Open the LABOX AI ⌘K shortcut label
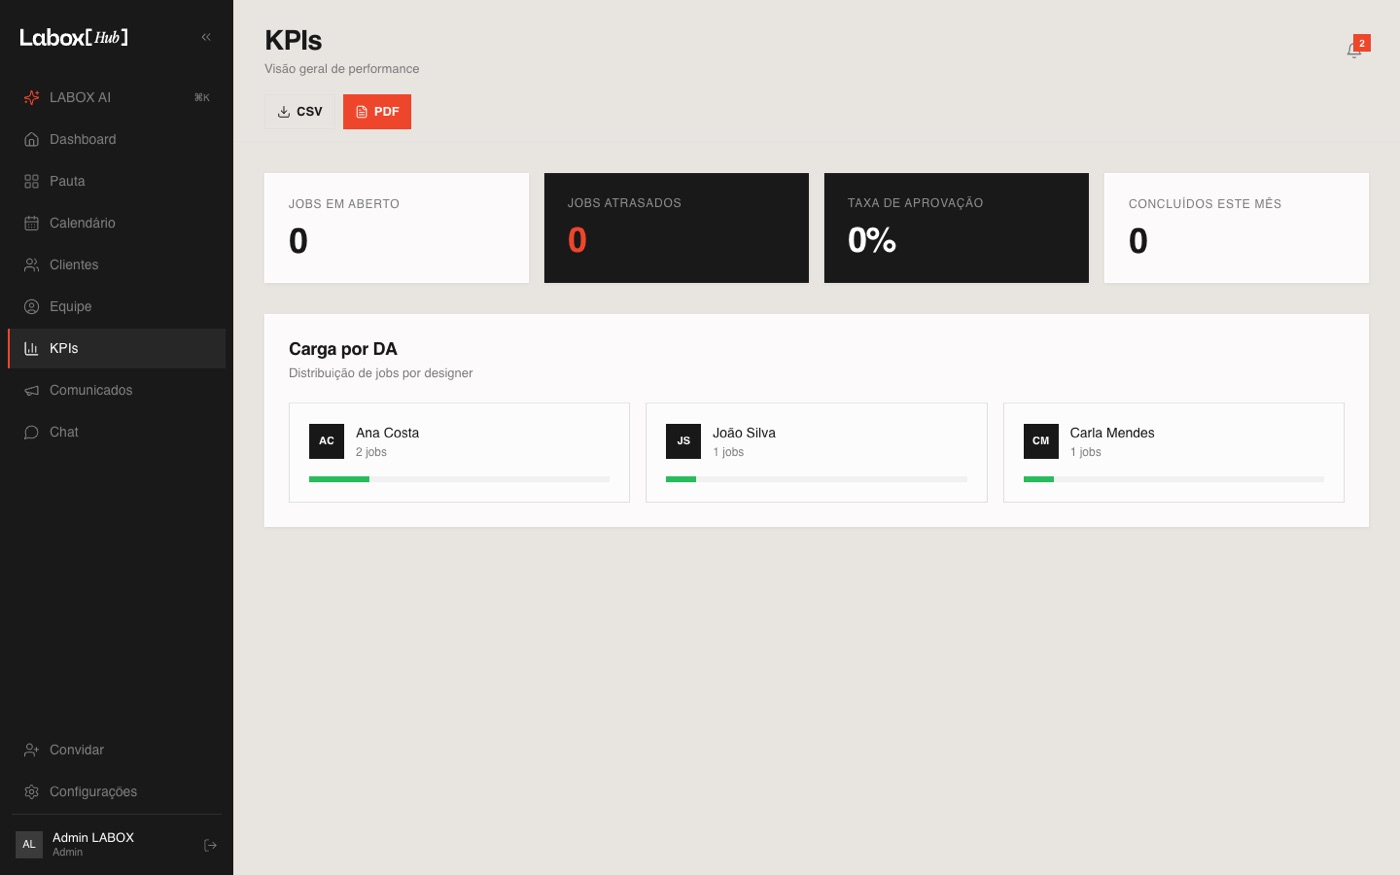This screenshot has height=875, width=1400. [202, 97]
